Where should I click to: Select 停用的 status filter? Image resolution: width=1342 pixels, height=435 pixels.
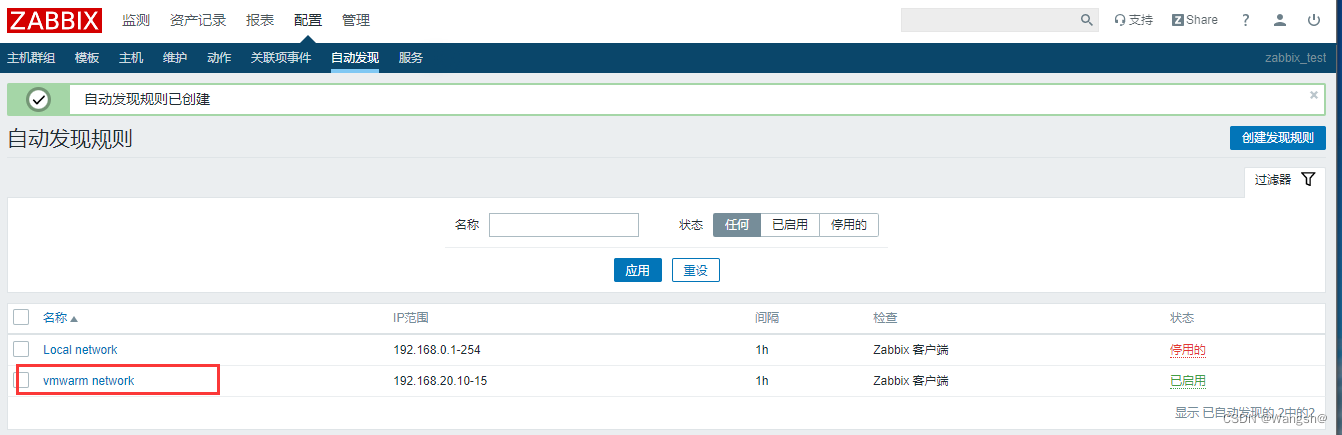tap(849, 225)
